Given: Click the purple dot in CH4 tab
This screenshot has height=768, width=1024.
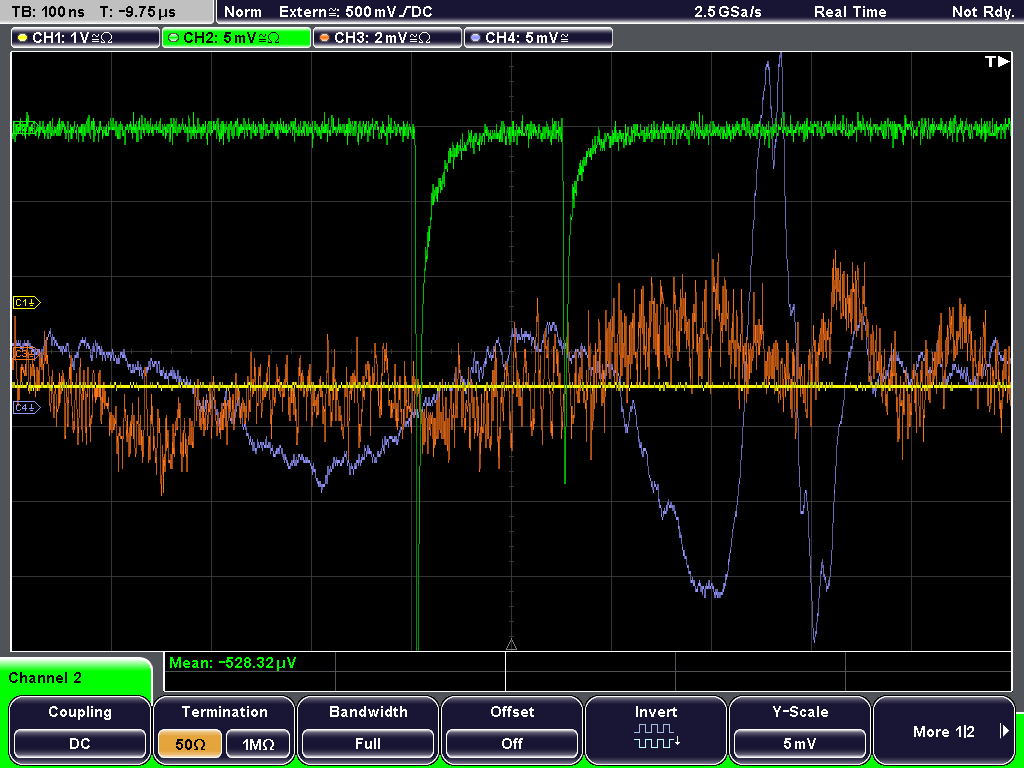Looking at the screenshot, I should click(x=475, y=38).
